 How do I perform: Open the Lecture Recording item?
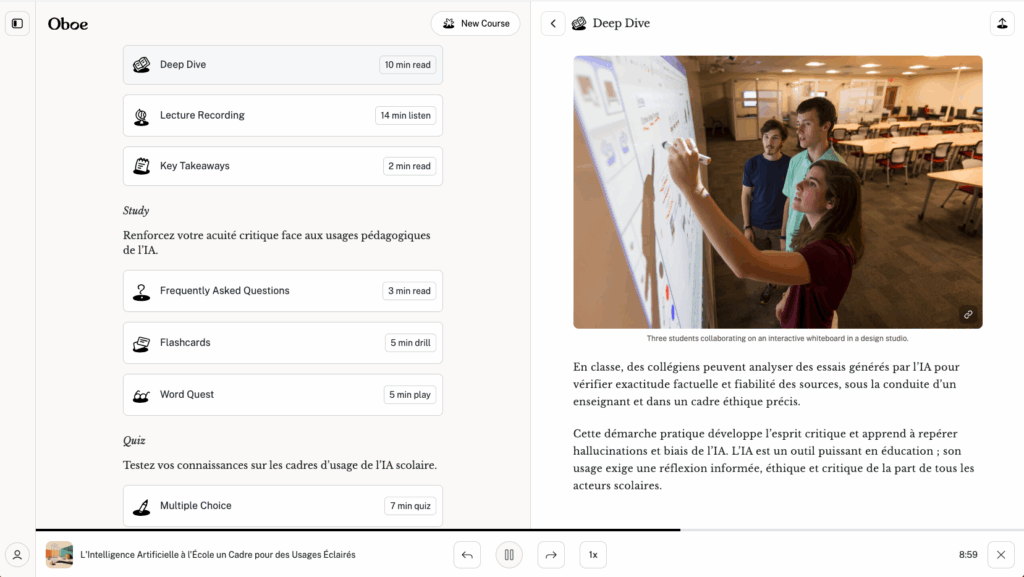[282, 116]
